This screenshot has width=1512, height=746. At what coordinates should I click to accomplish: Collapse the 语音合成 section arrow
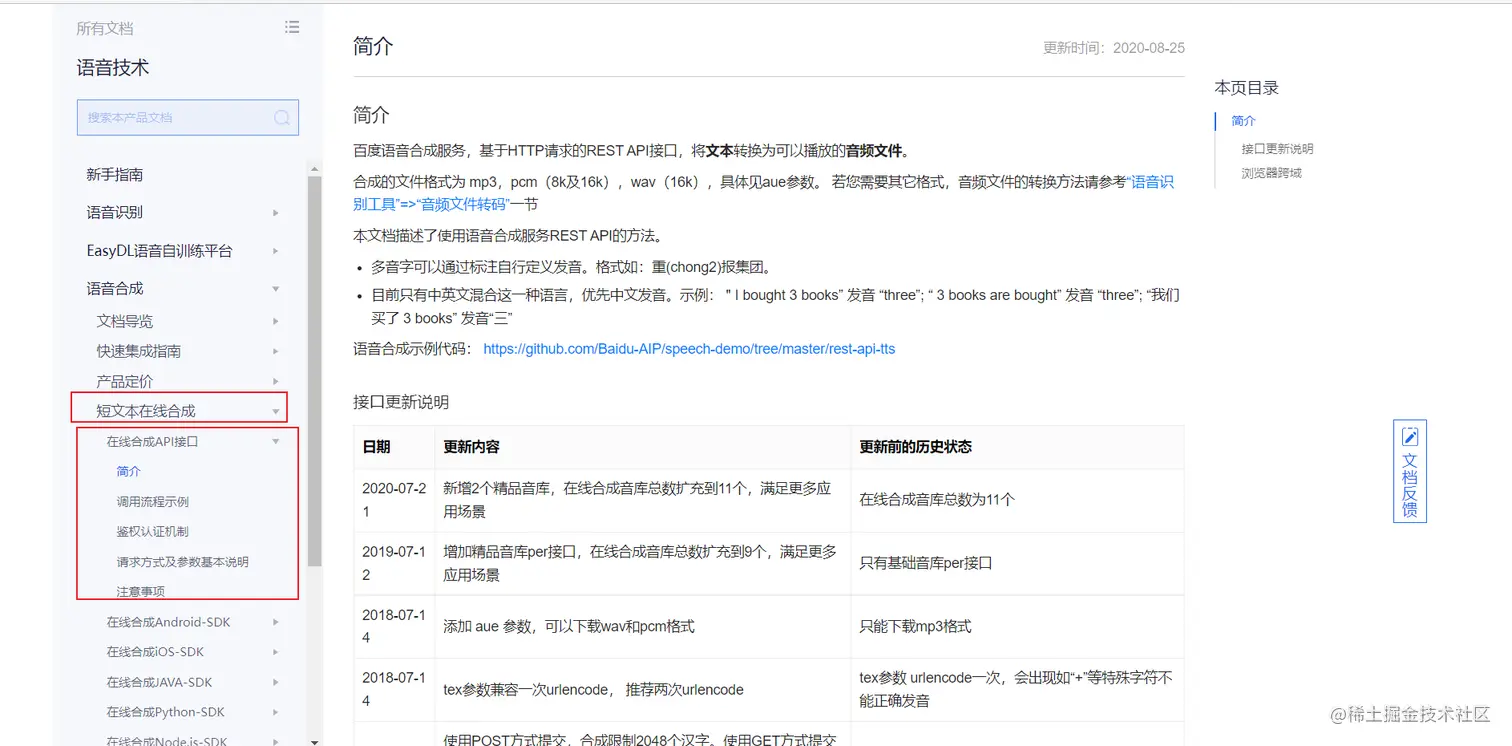click(275, 289)
